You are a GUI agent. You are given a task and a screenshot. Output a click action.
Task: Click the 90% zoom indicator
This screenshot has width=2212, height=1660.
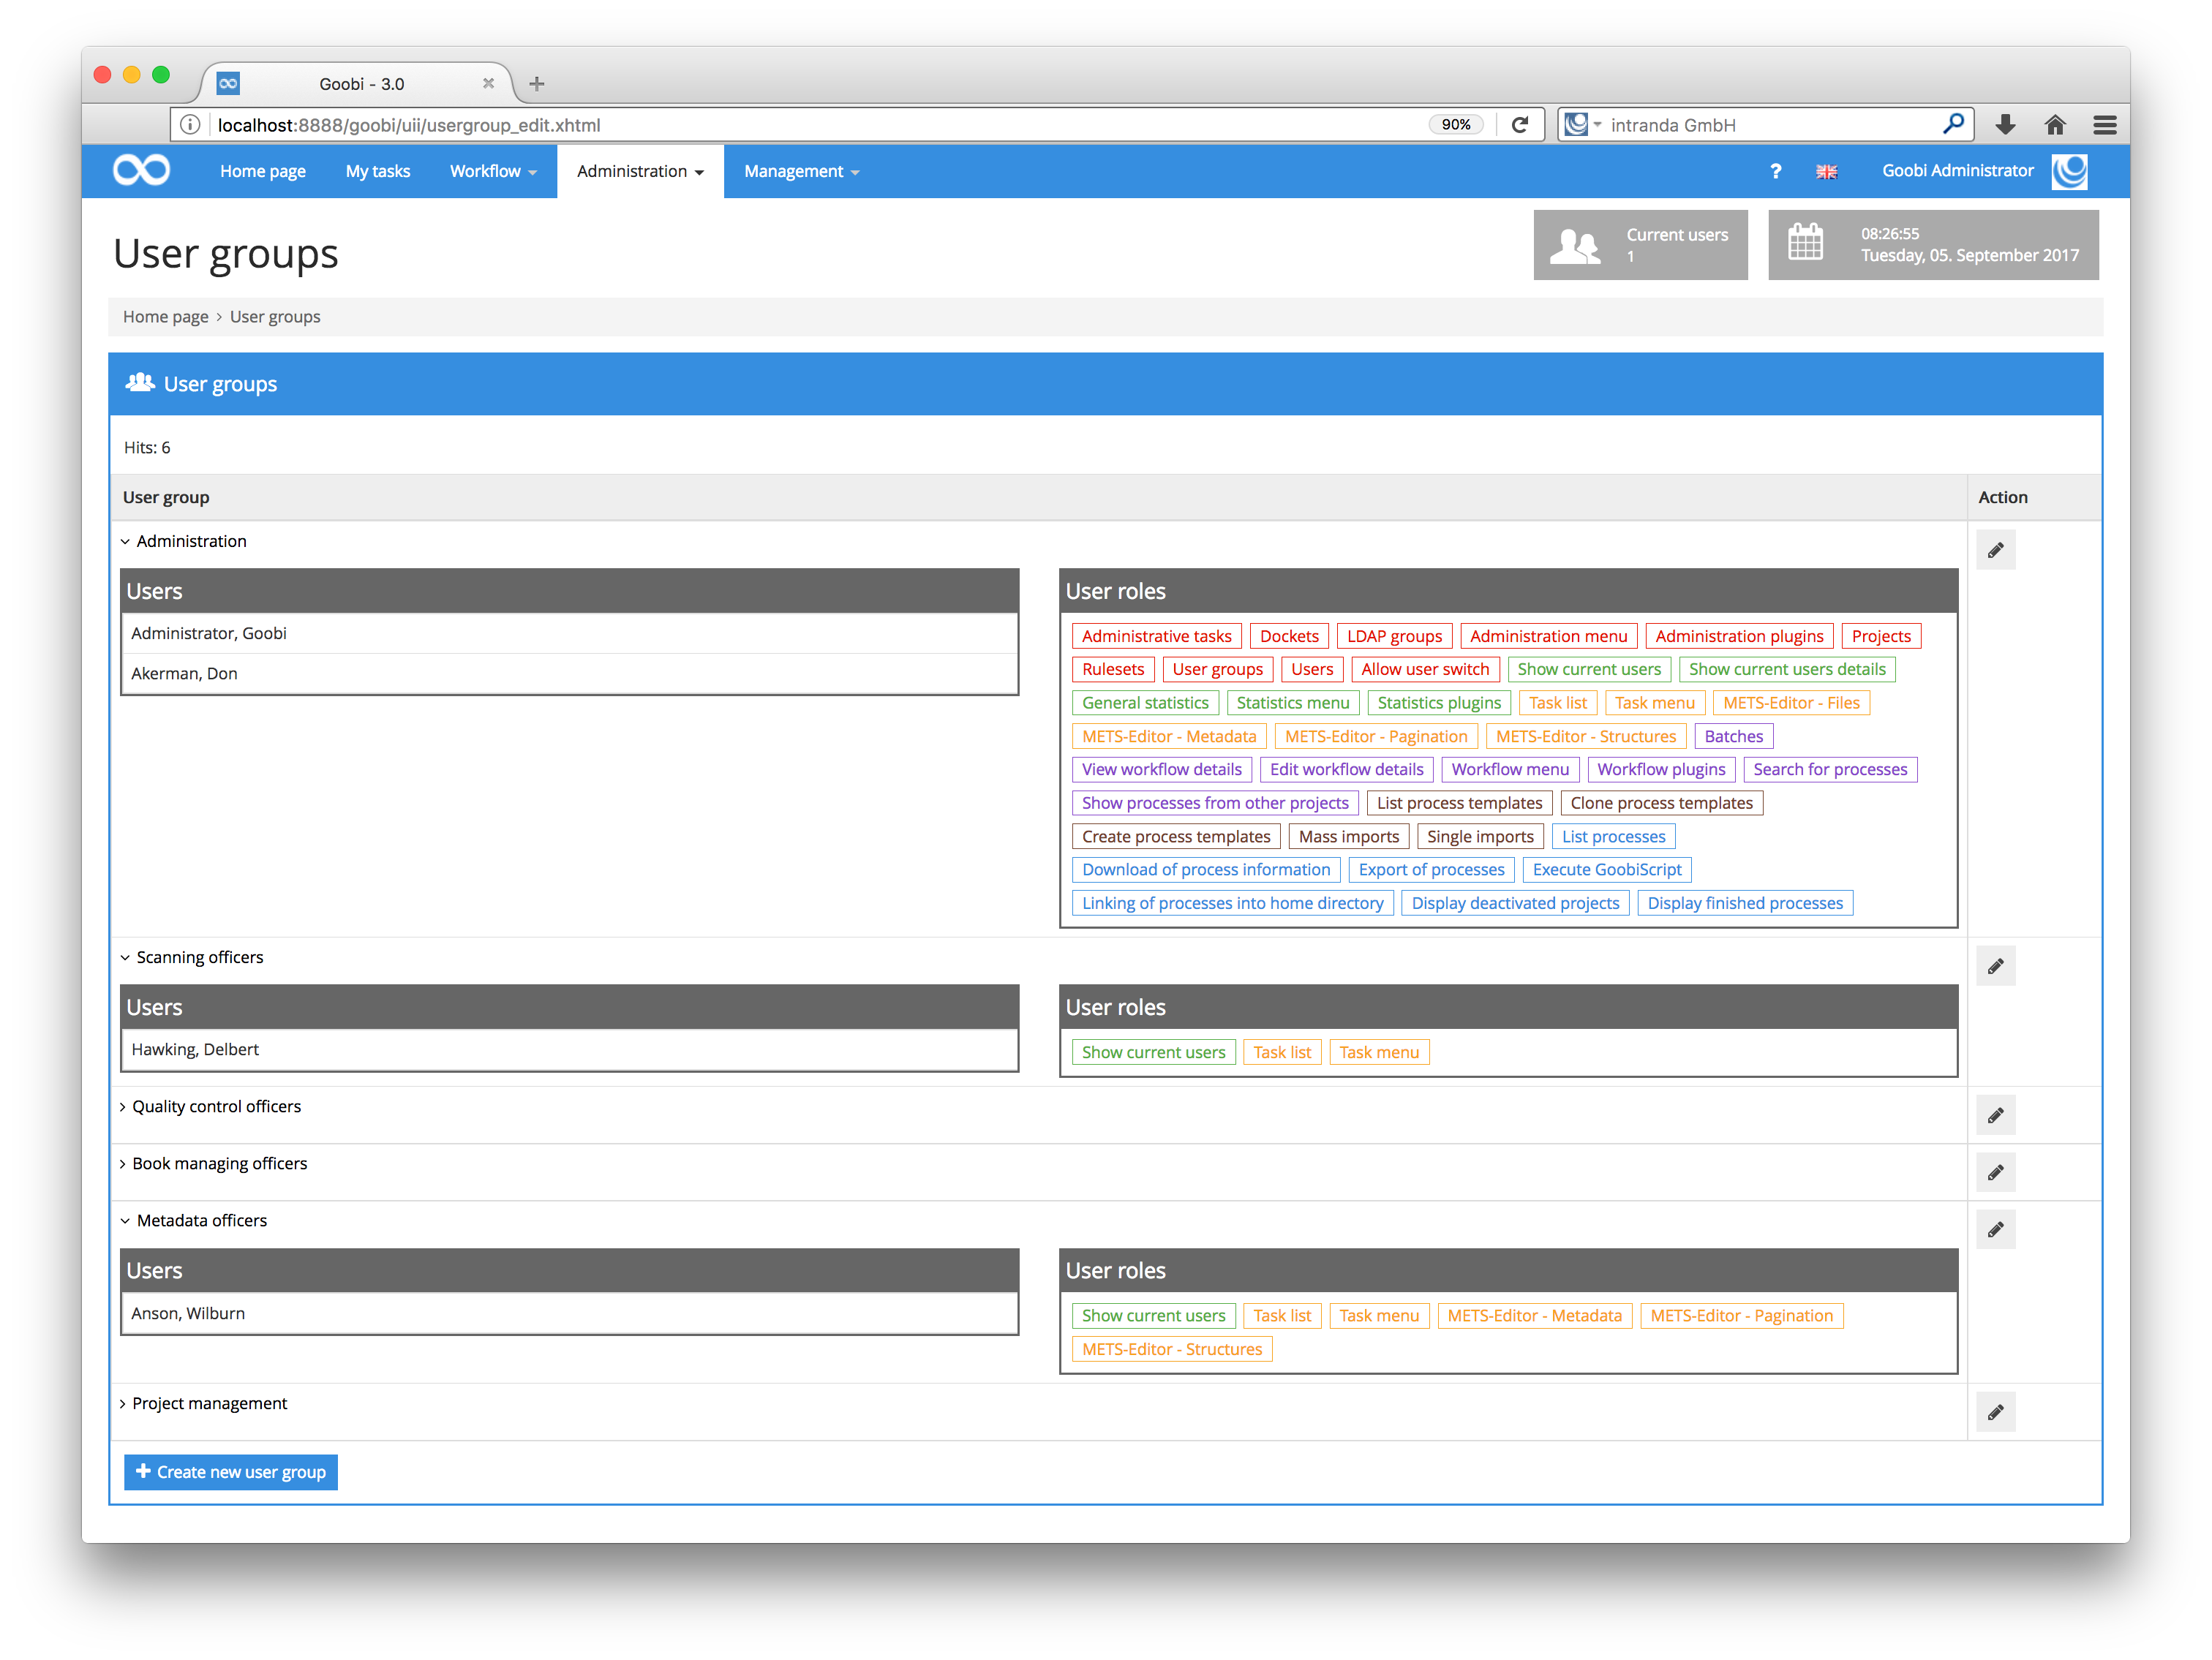pos(1455,124)
